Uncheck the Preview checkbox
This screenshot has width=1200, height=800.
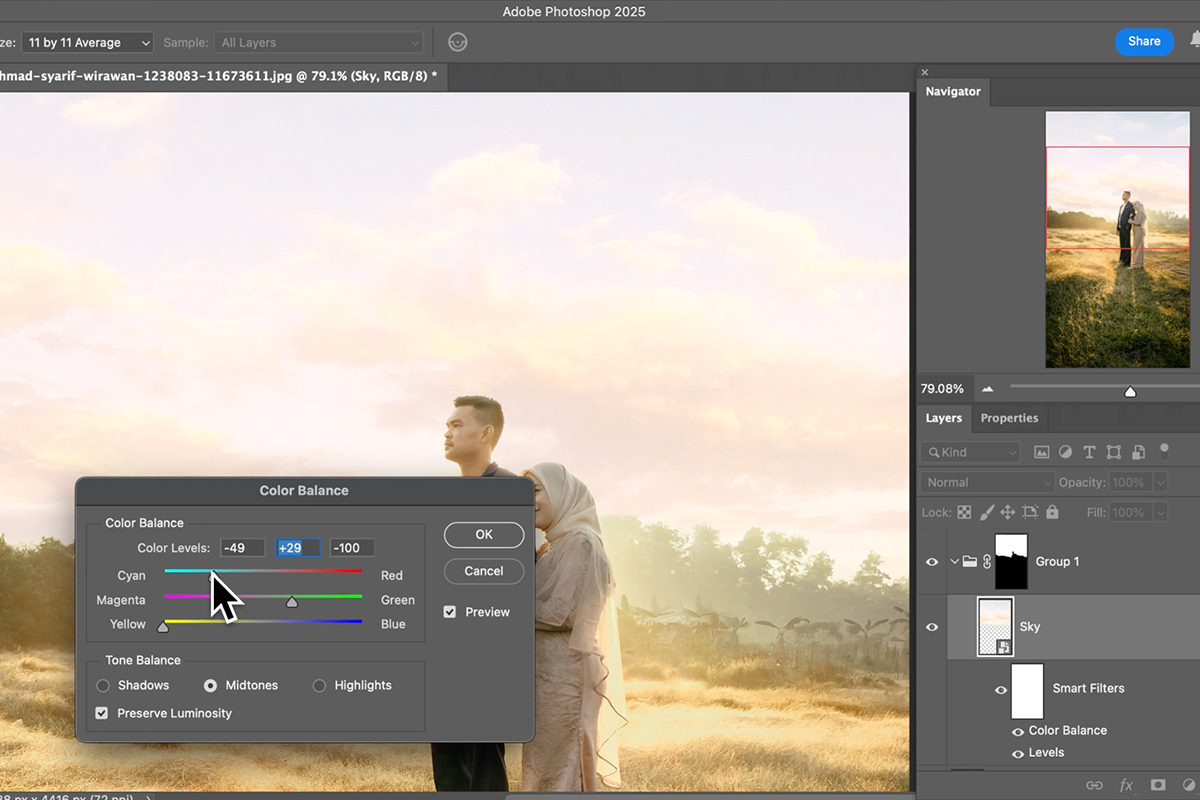450,612
